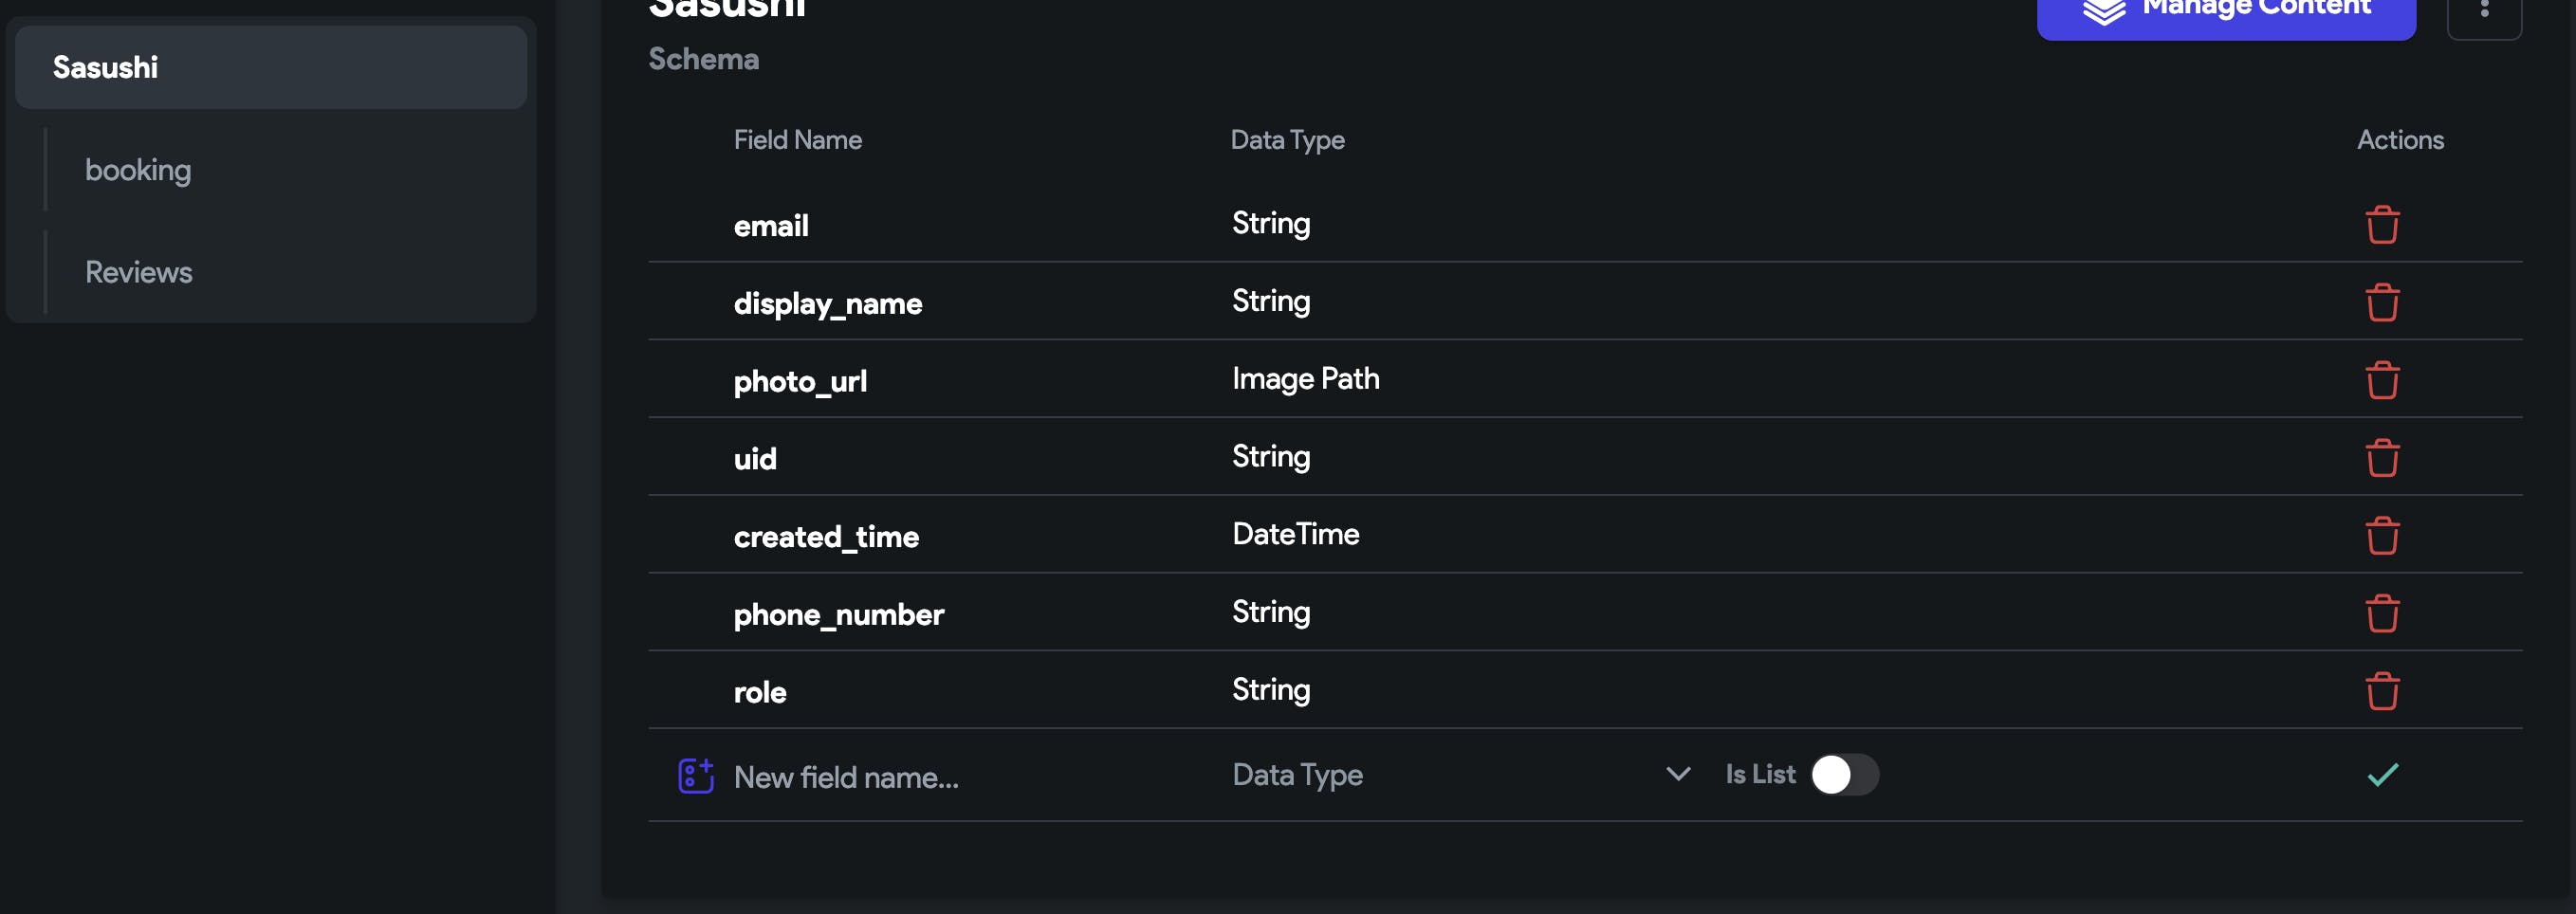Delete the uid field
2576x914 pixels.
[2382, 458]
